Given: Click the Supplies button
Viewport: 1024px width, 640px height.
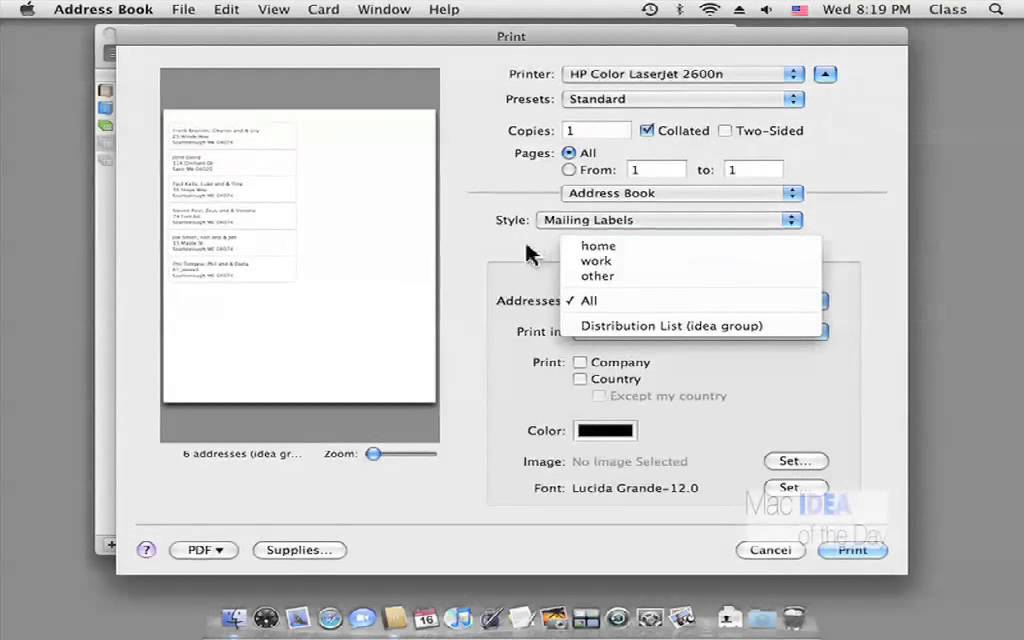Looking at the screenshot, I should (x=300, y=550).
